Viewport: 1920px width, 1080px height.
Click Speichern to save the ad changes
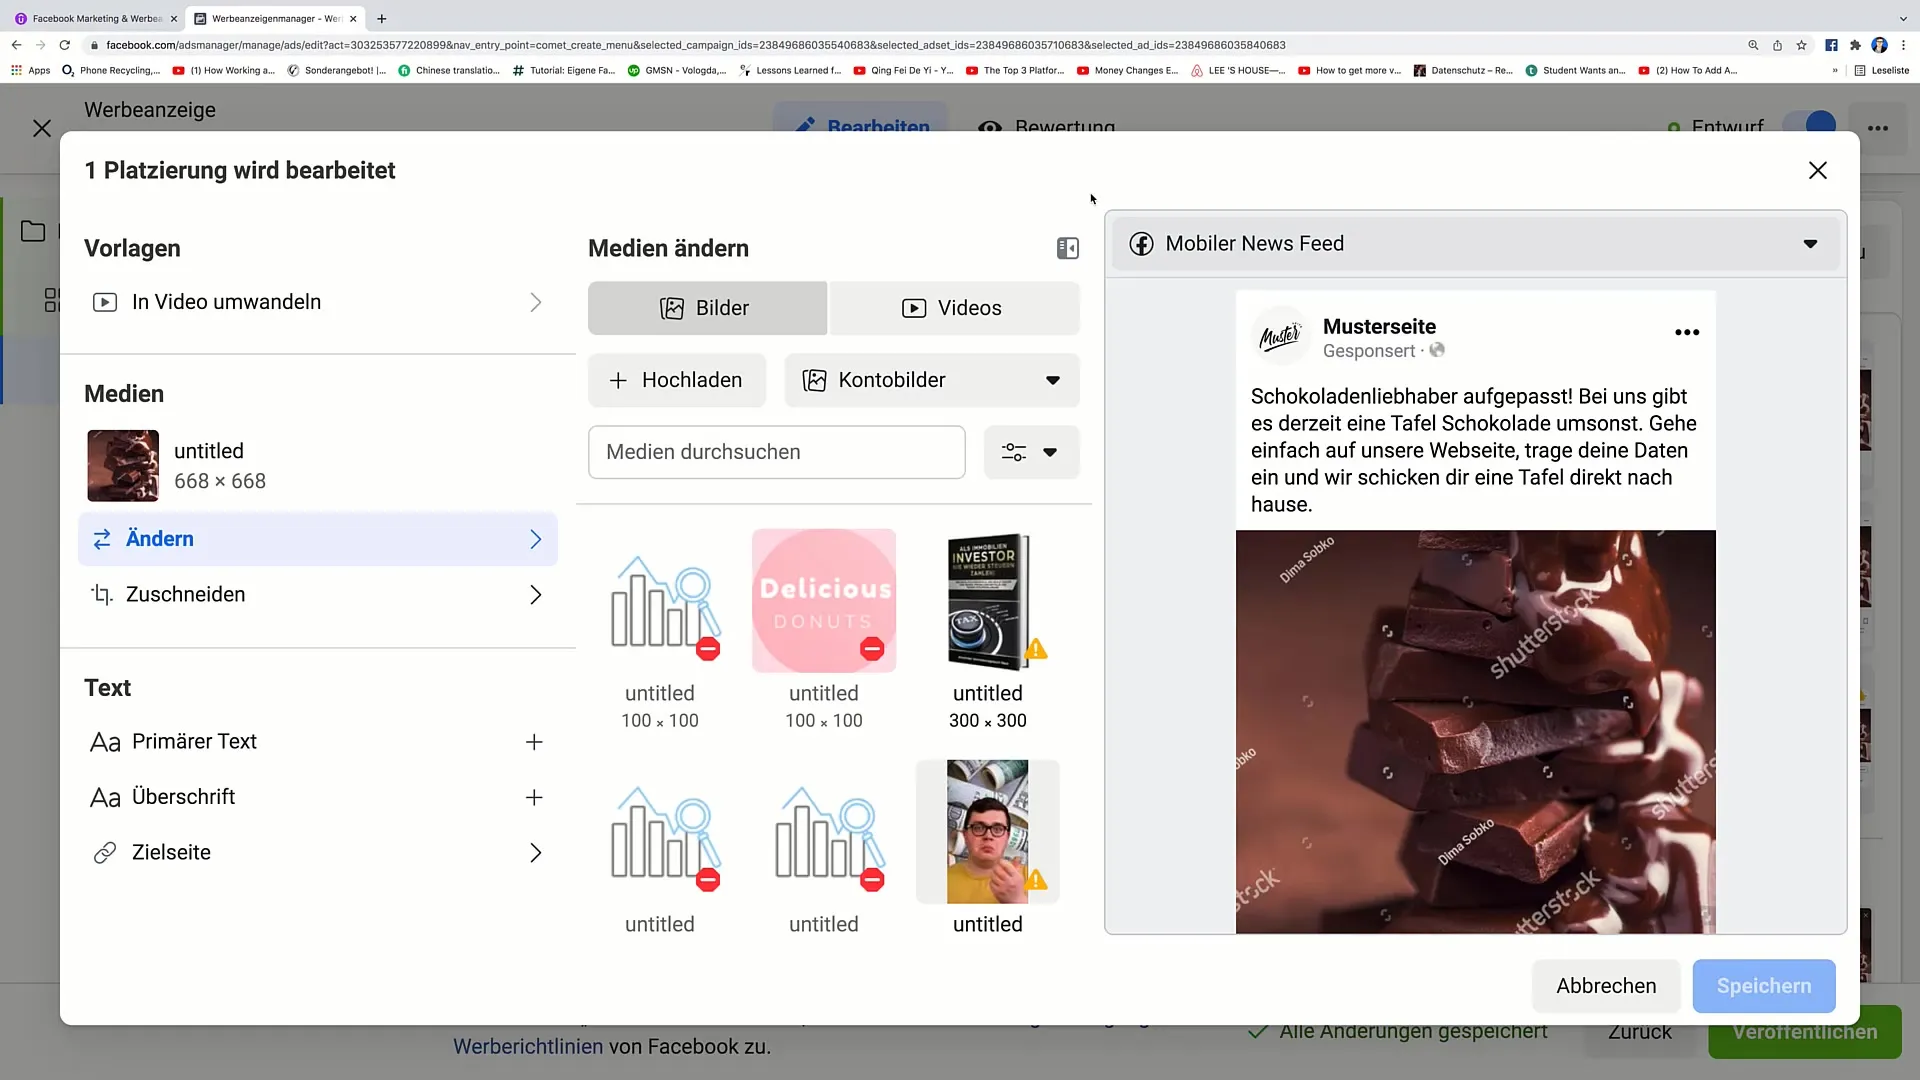(1763, 985)
